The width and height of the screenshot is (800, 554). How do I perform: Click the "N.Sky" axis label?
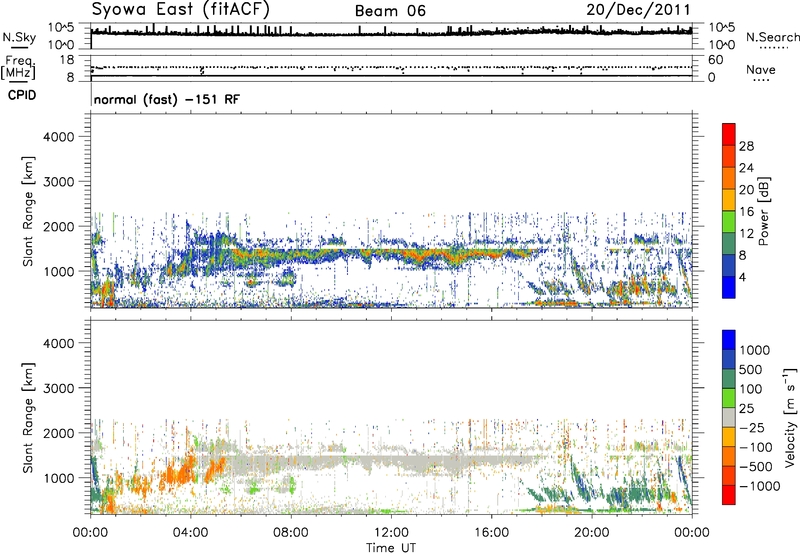pos(19,37)
